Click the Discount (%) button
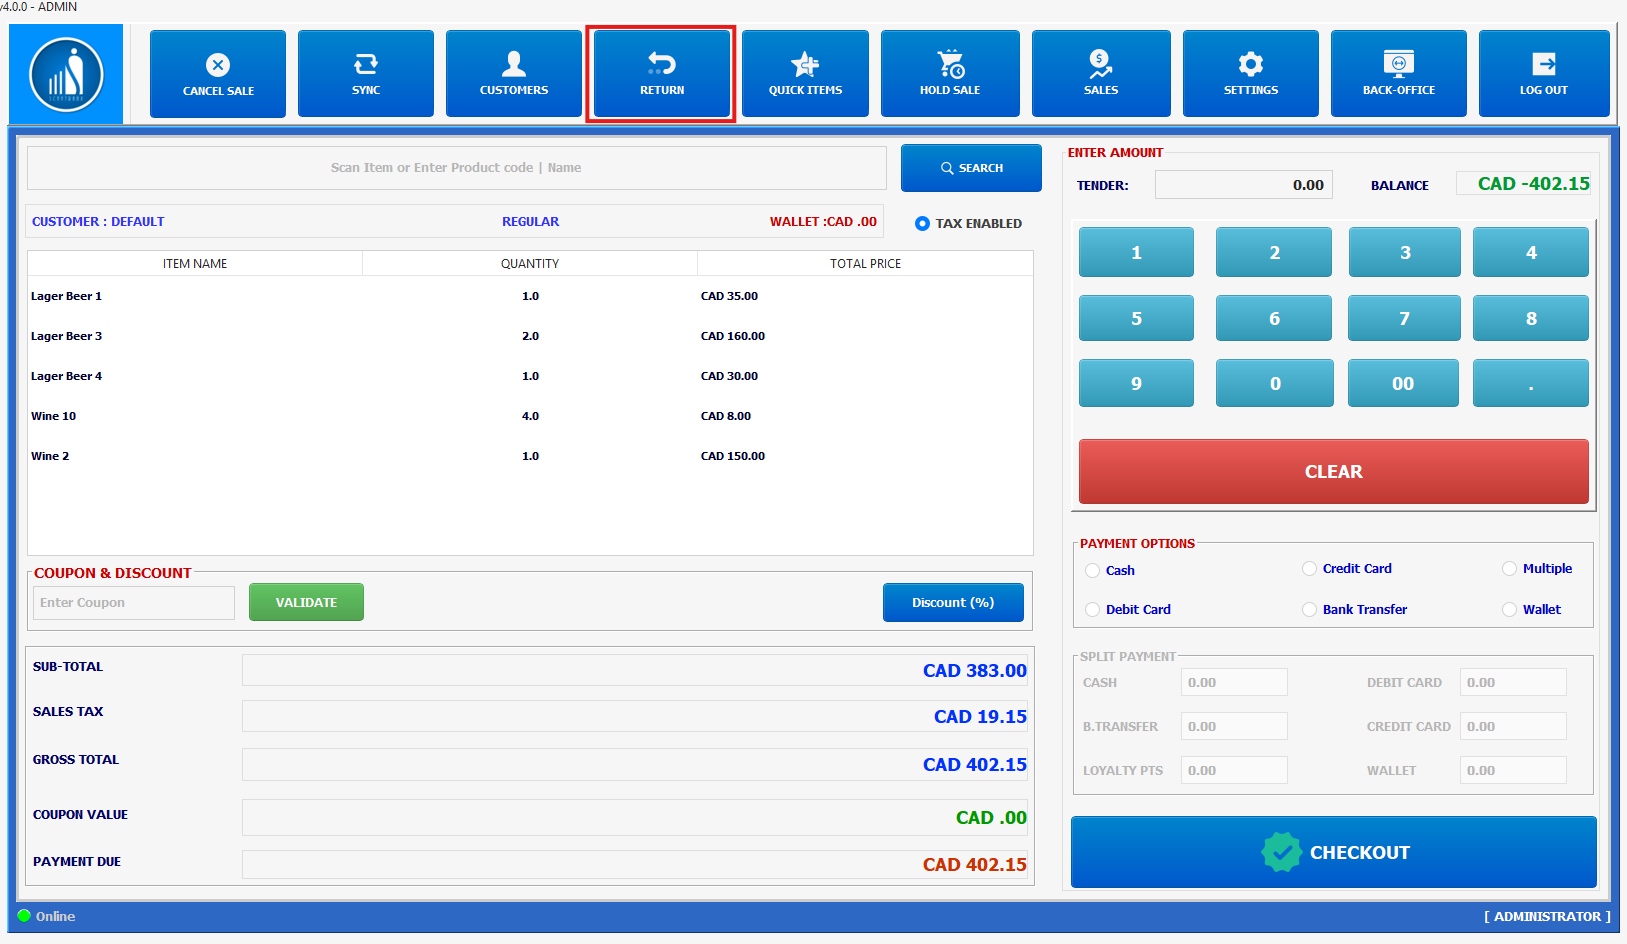 click(x=952, y=603)
